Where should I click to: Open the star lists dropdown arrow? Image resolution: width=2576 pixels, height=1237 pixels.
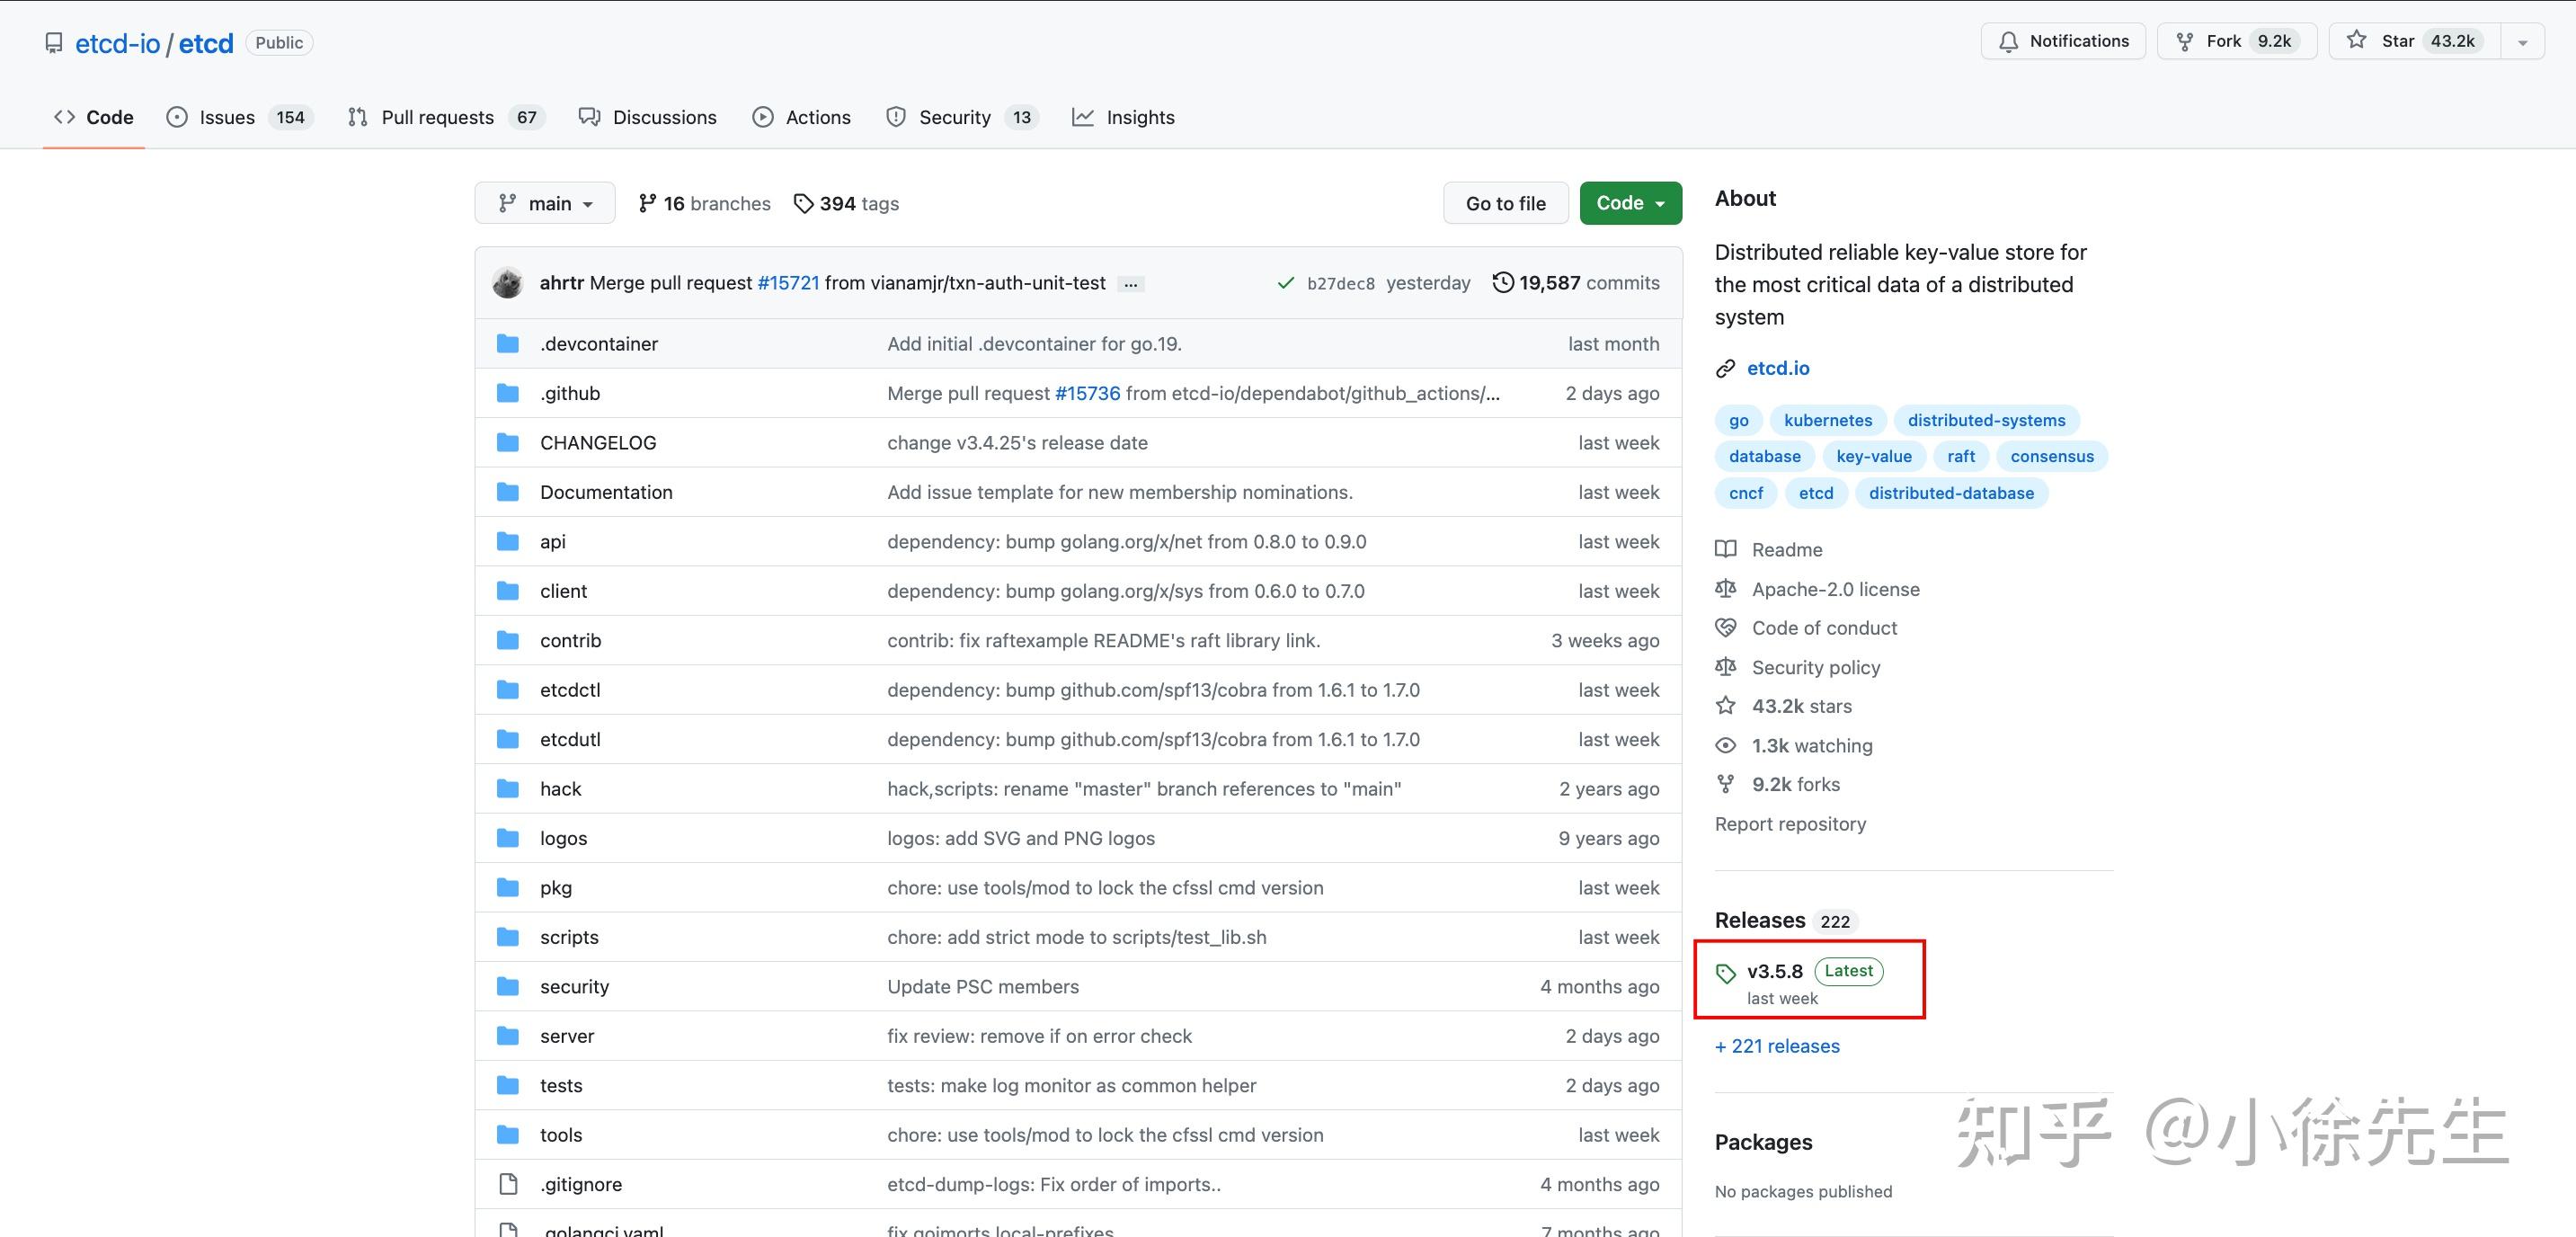[2522, 42]
